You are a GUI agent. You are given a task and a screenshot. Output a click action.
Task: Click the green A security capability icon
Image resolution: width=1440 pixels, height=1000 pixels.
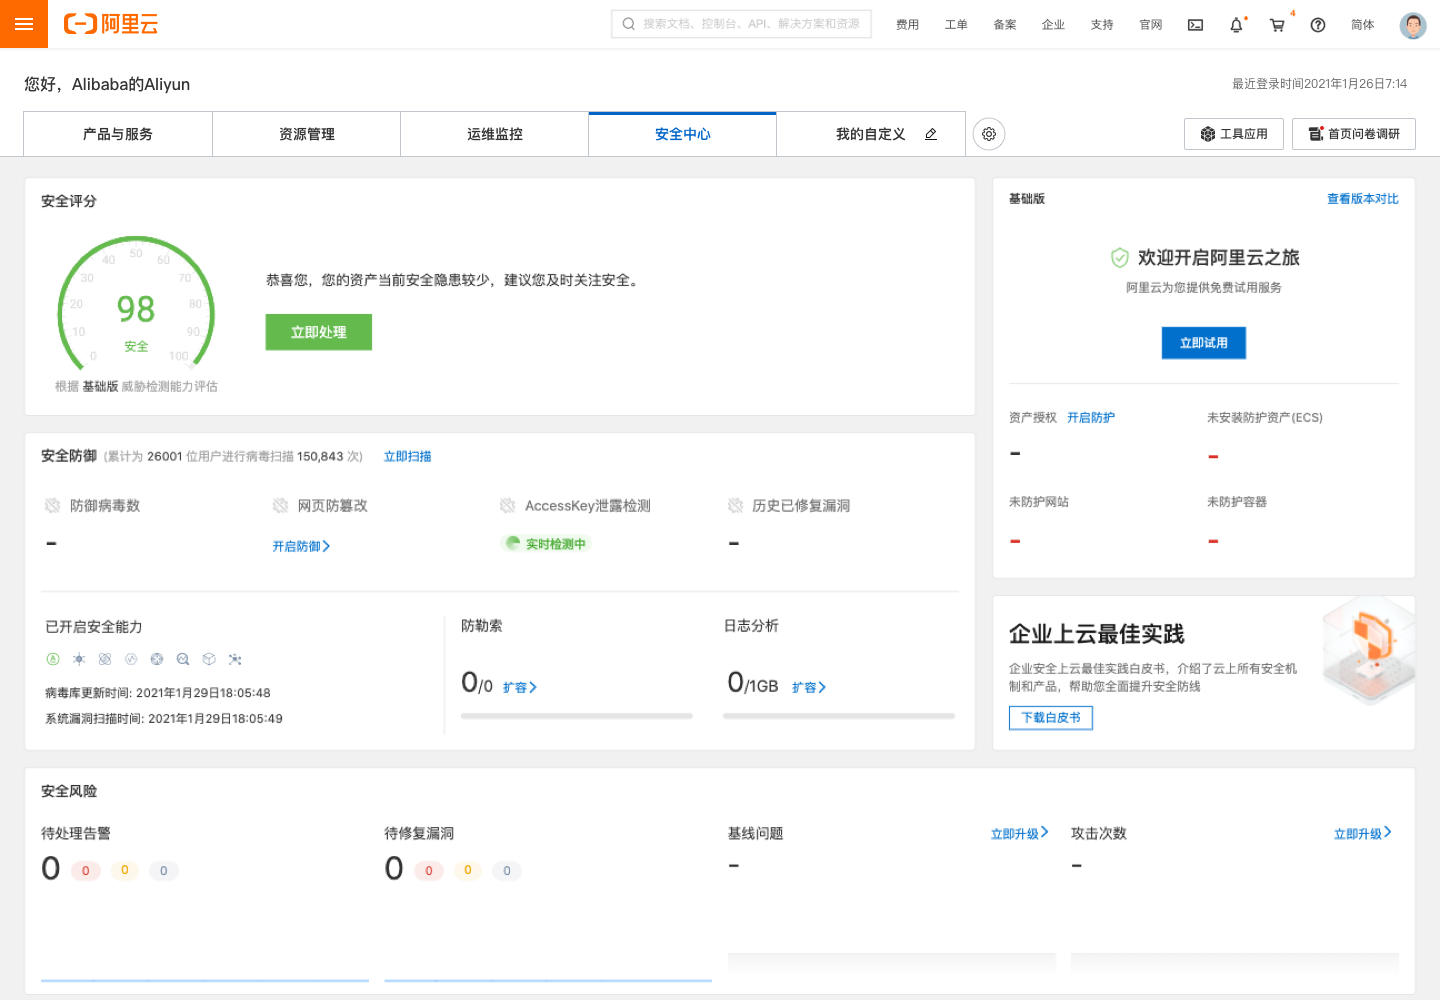[x=53, y=659]
